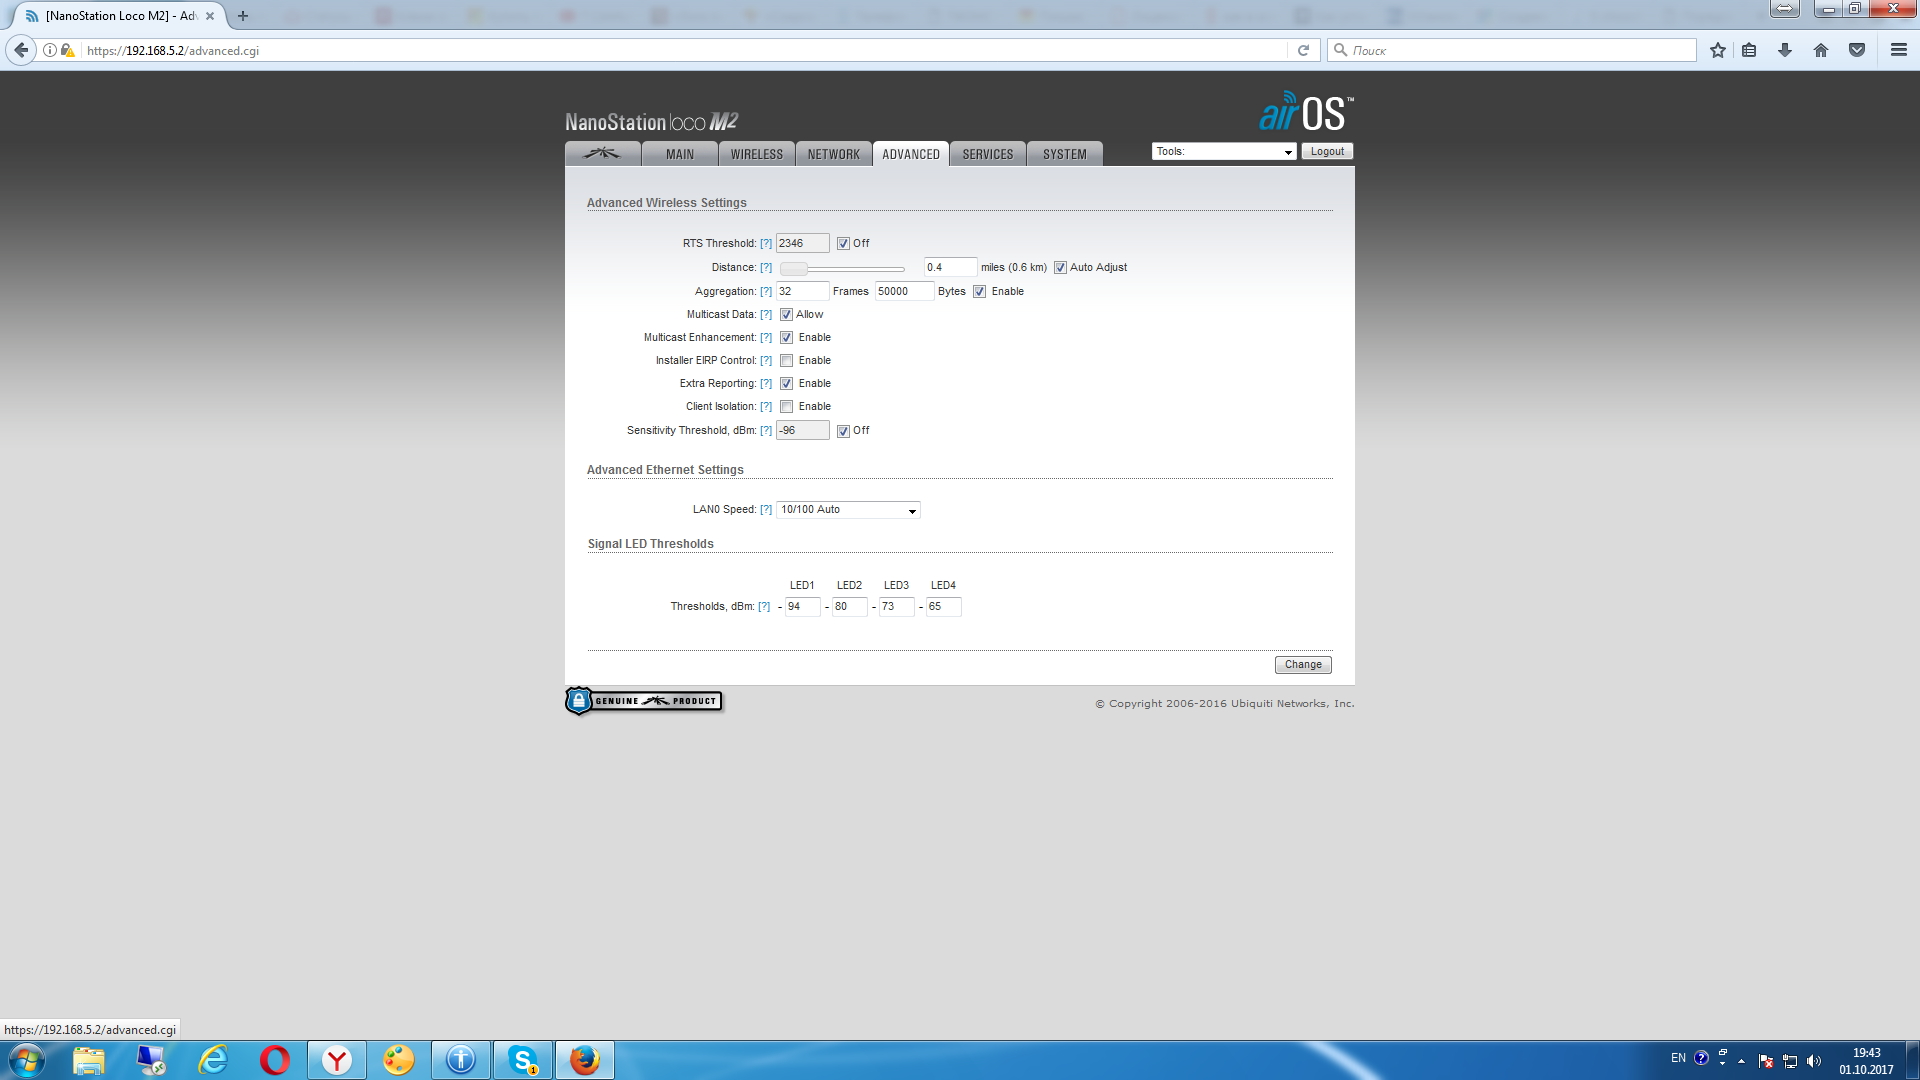Click the LED2 threshold field
The image size is (1920, 1080).
pos(849,607)
